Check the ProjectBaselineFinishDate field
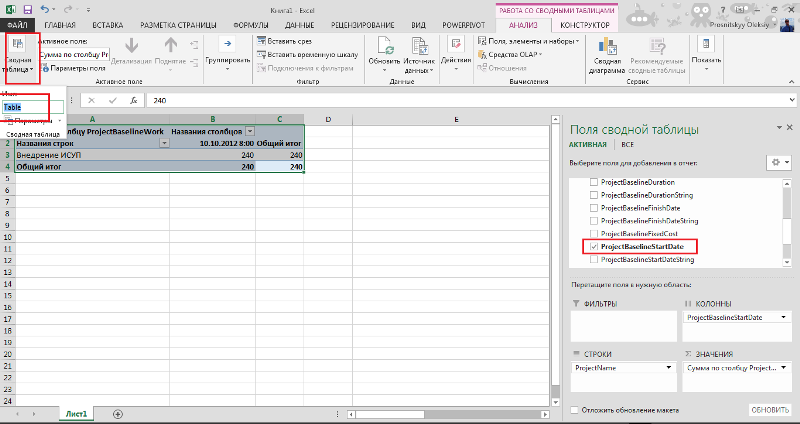Screen dimensions: 800x424 593,208
